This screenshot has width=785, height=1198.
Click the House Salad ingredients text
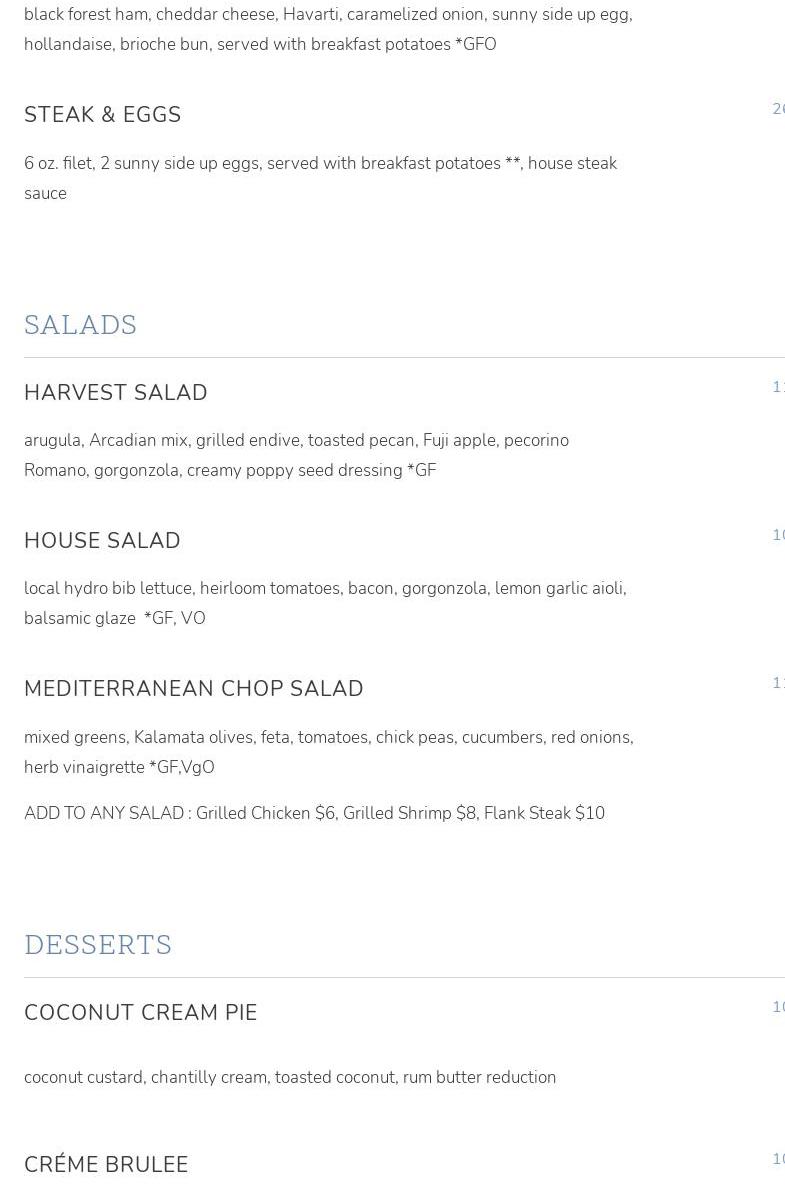coord(325,603)
